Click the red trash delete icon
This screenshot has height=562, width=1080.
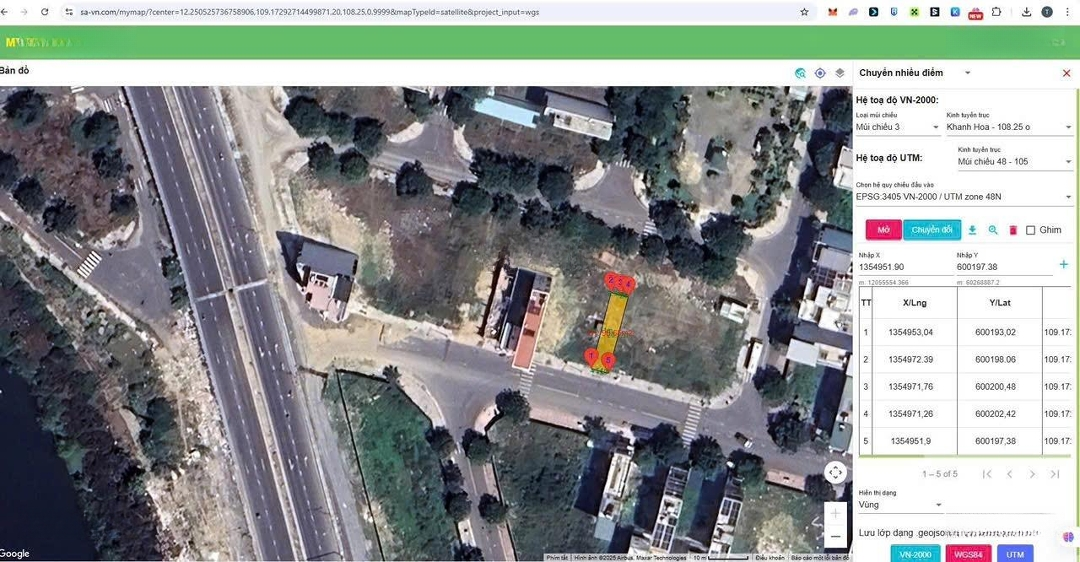[x=1013, y=230]
